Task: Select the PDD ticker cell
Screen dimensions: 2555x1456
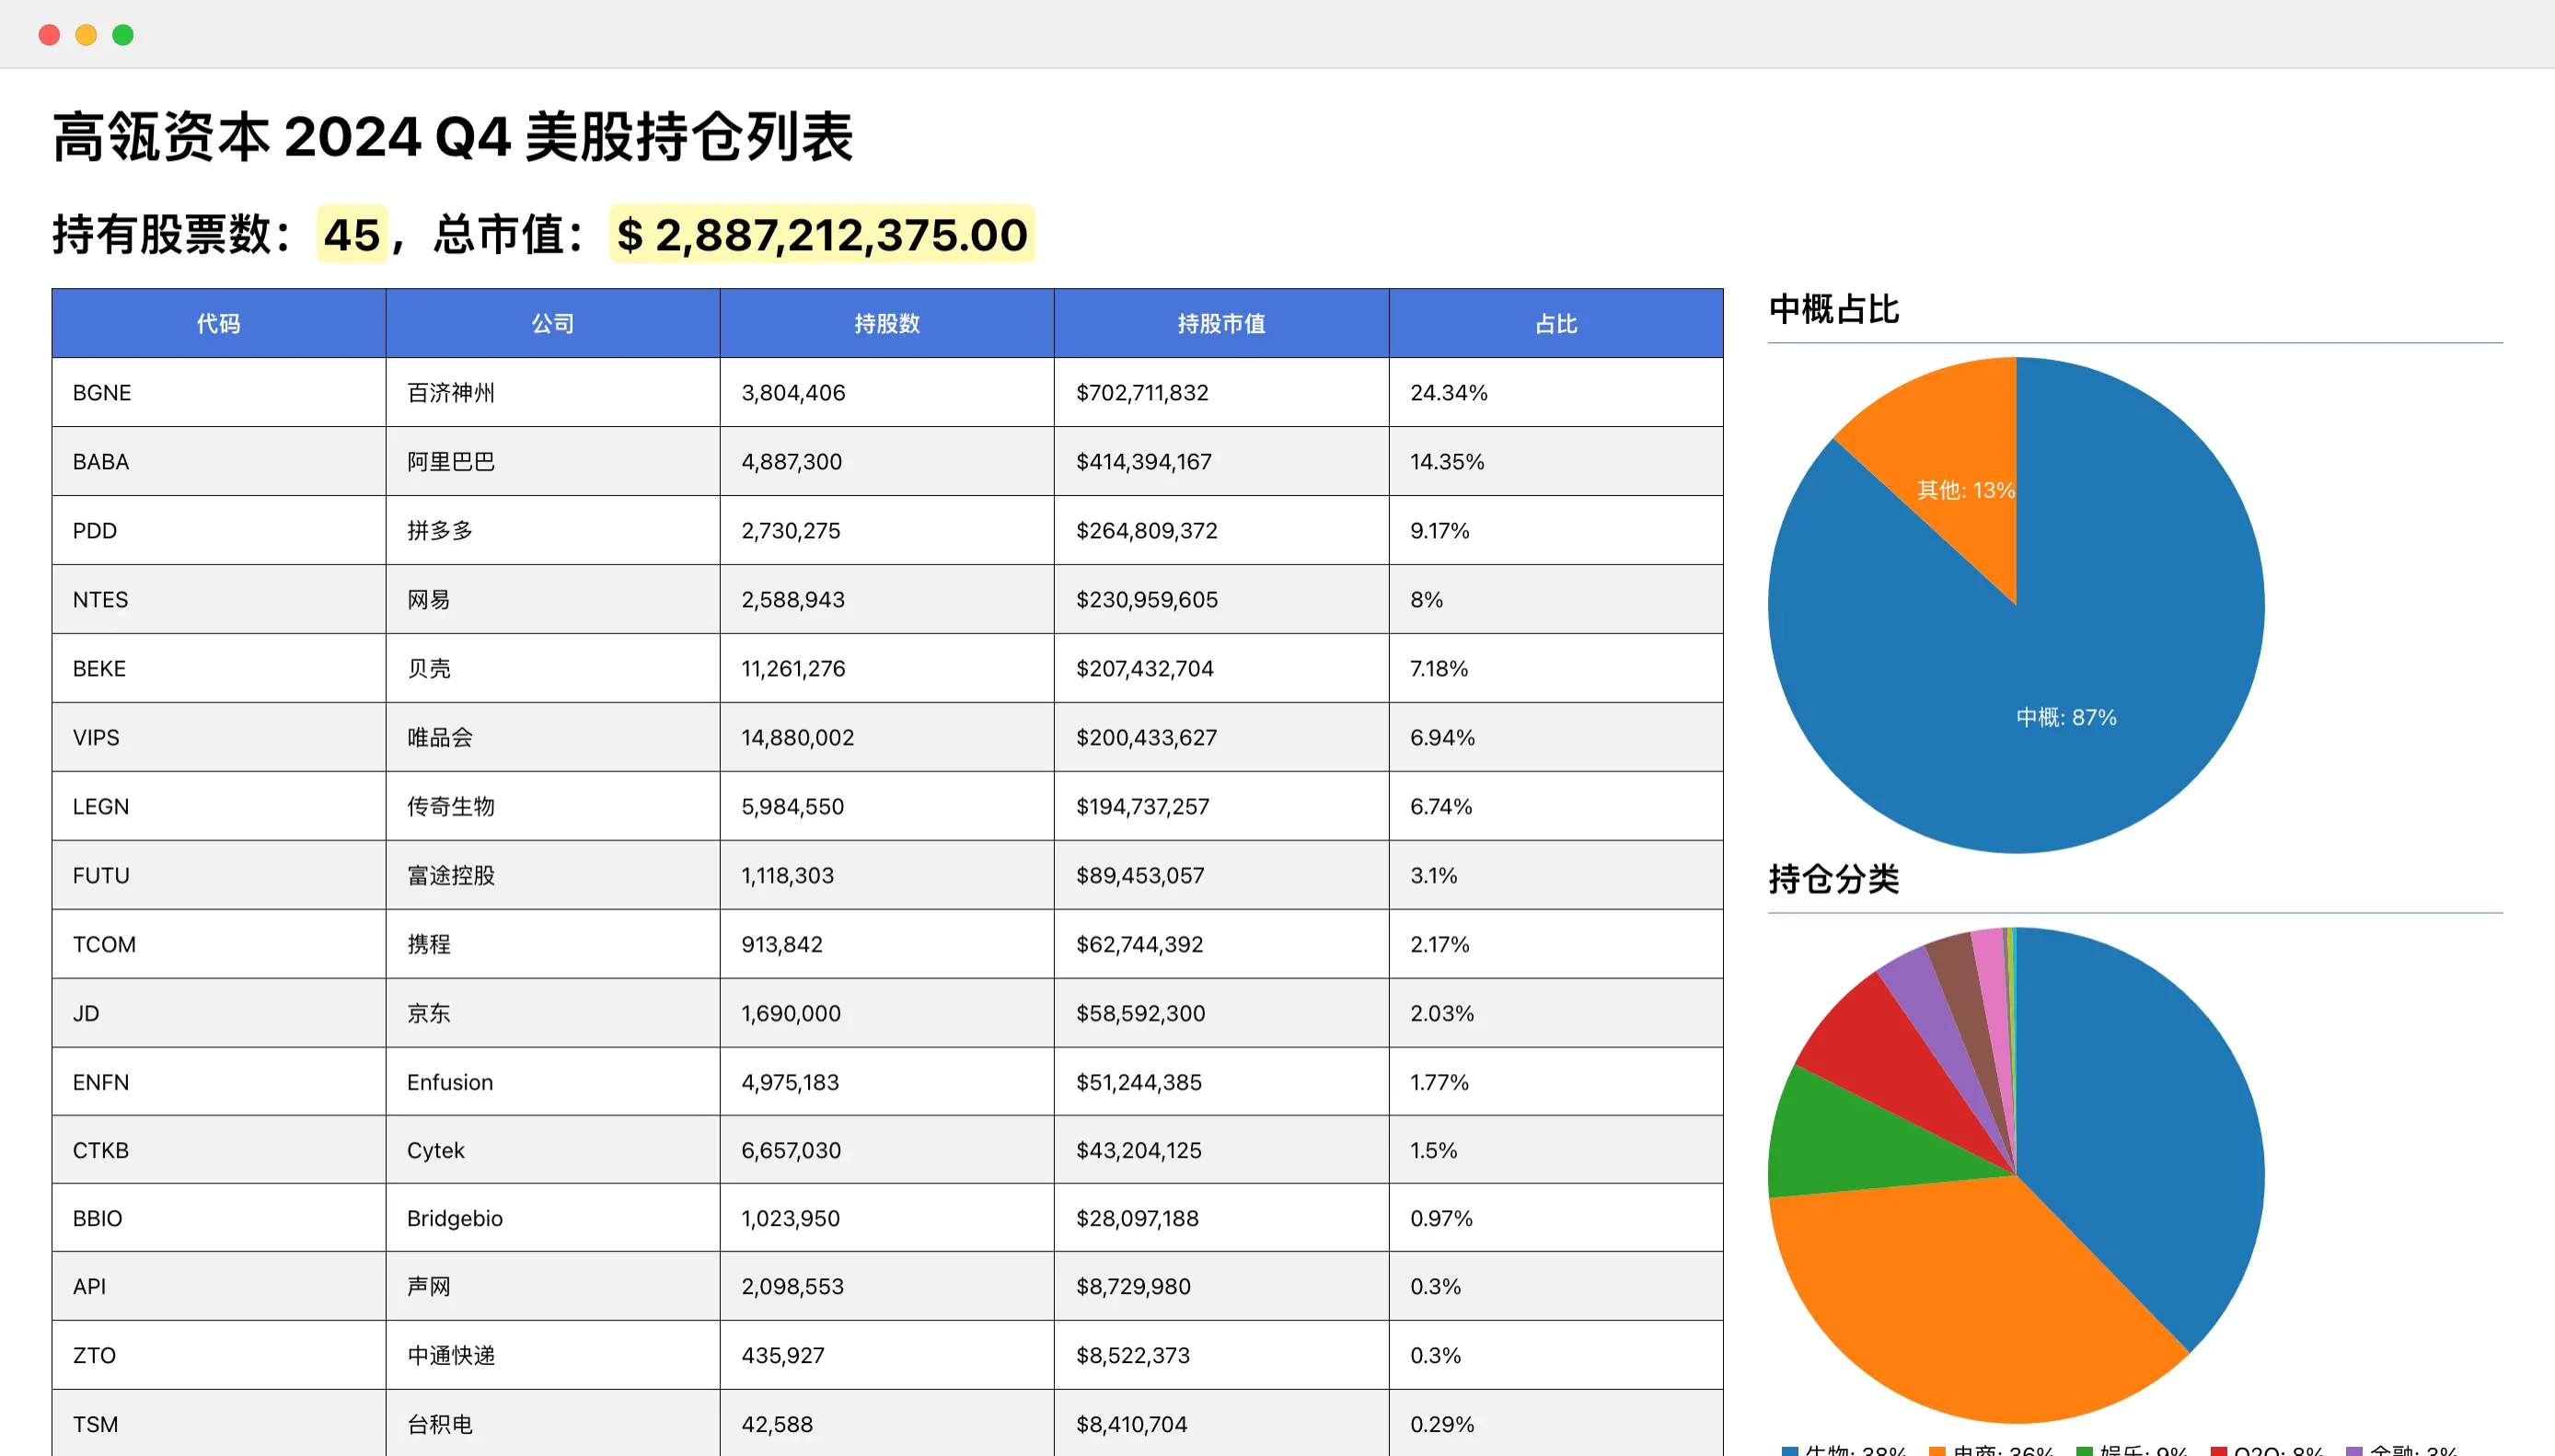Action: coord(219,530)
